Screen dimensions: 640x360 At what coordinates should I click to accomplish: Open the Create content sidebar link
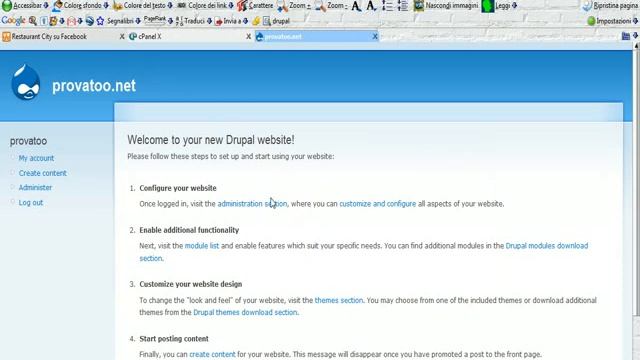coord(42,173)
